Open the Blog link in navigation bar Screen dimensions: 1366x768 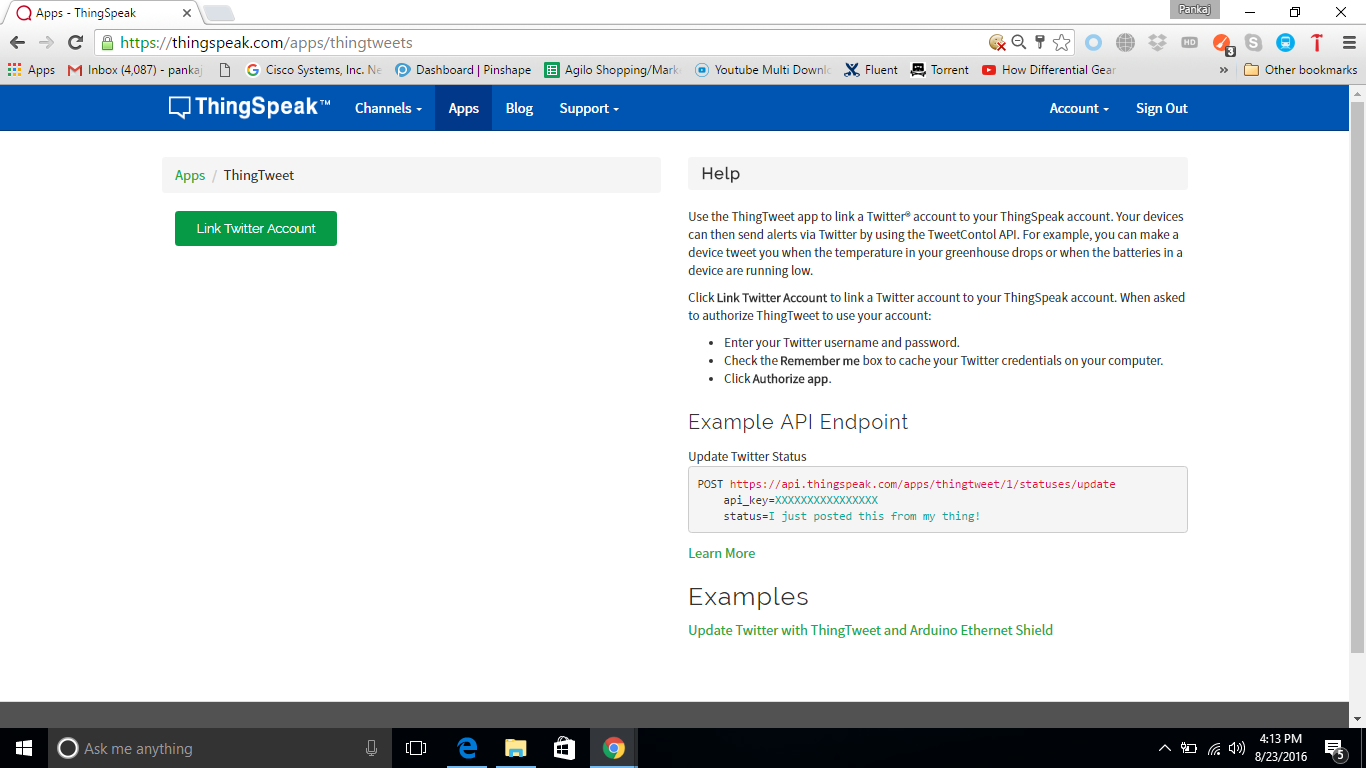(x=519, y=108)
